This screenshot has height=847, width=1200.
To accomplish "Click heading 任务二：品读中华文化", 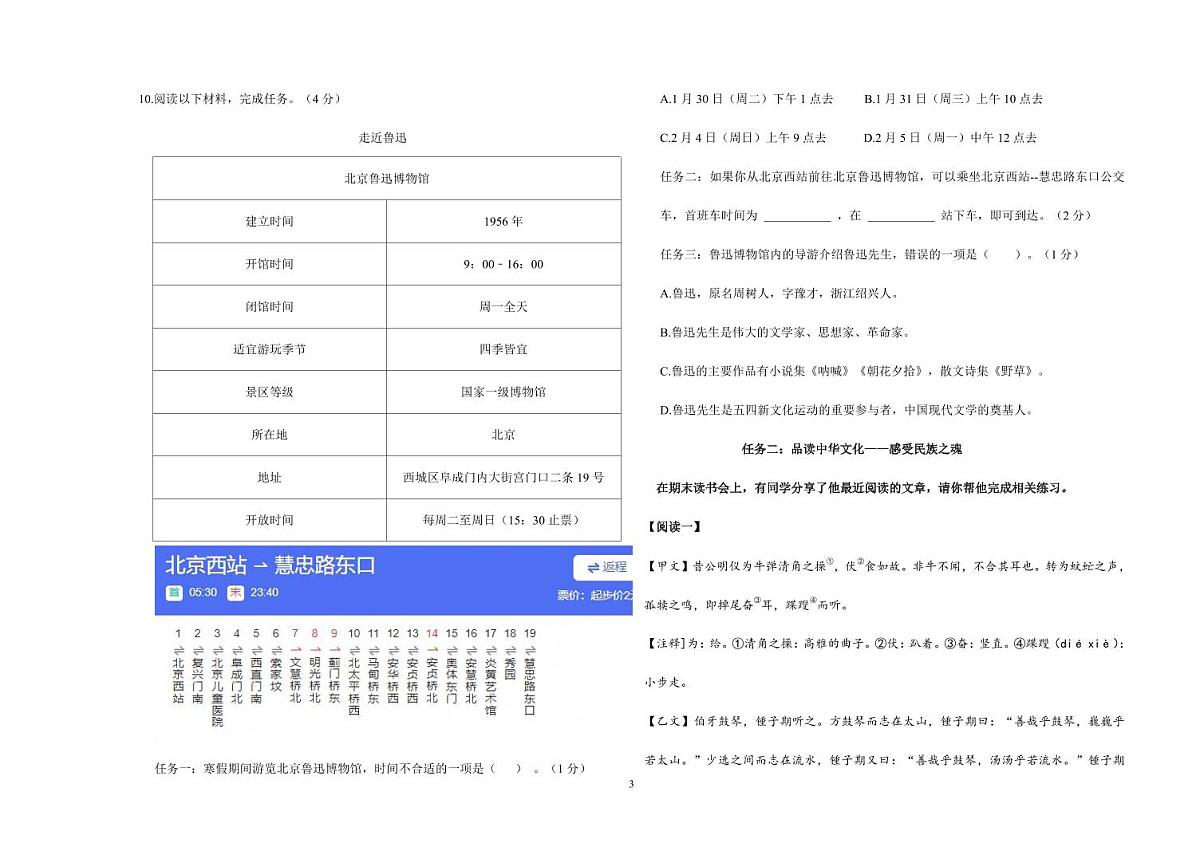I will 852,449.
